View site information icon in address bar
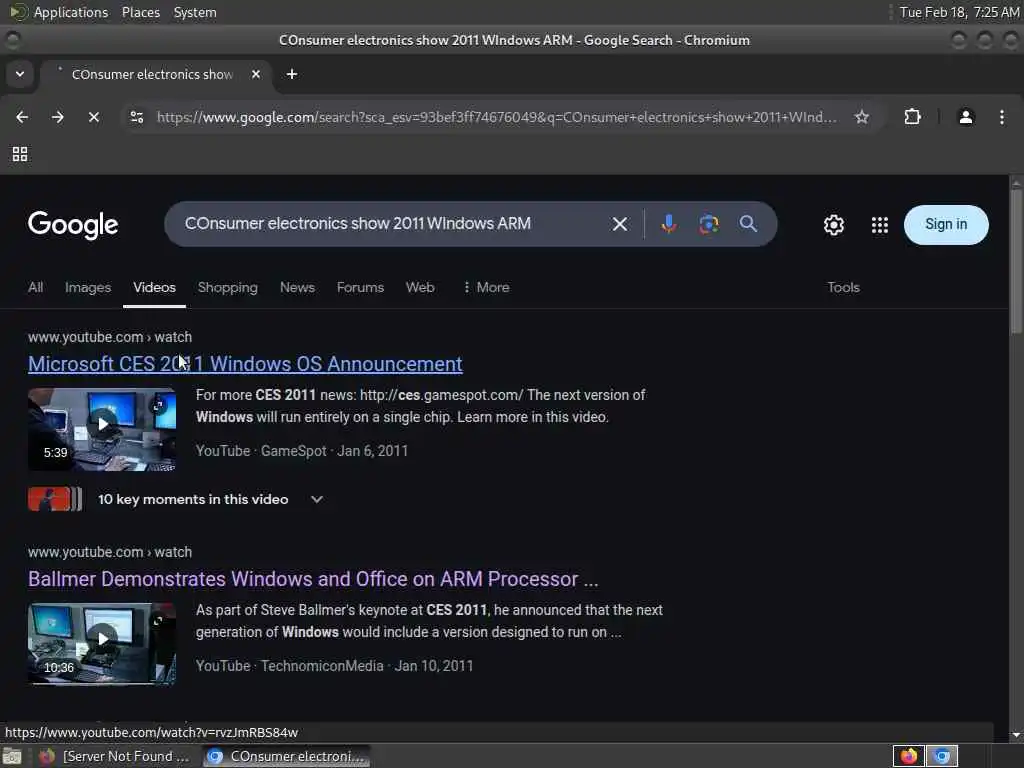 coord(137,117)
